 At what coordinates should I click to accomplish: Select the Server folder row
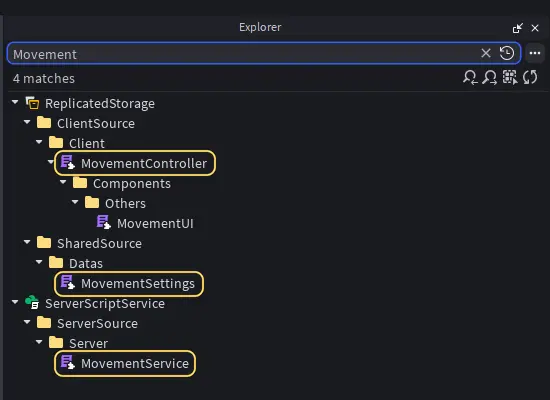pos(88,344)
